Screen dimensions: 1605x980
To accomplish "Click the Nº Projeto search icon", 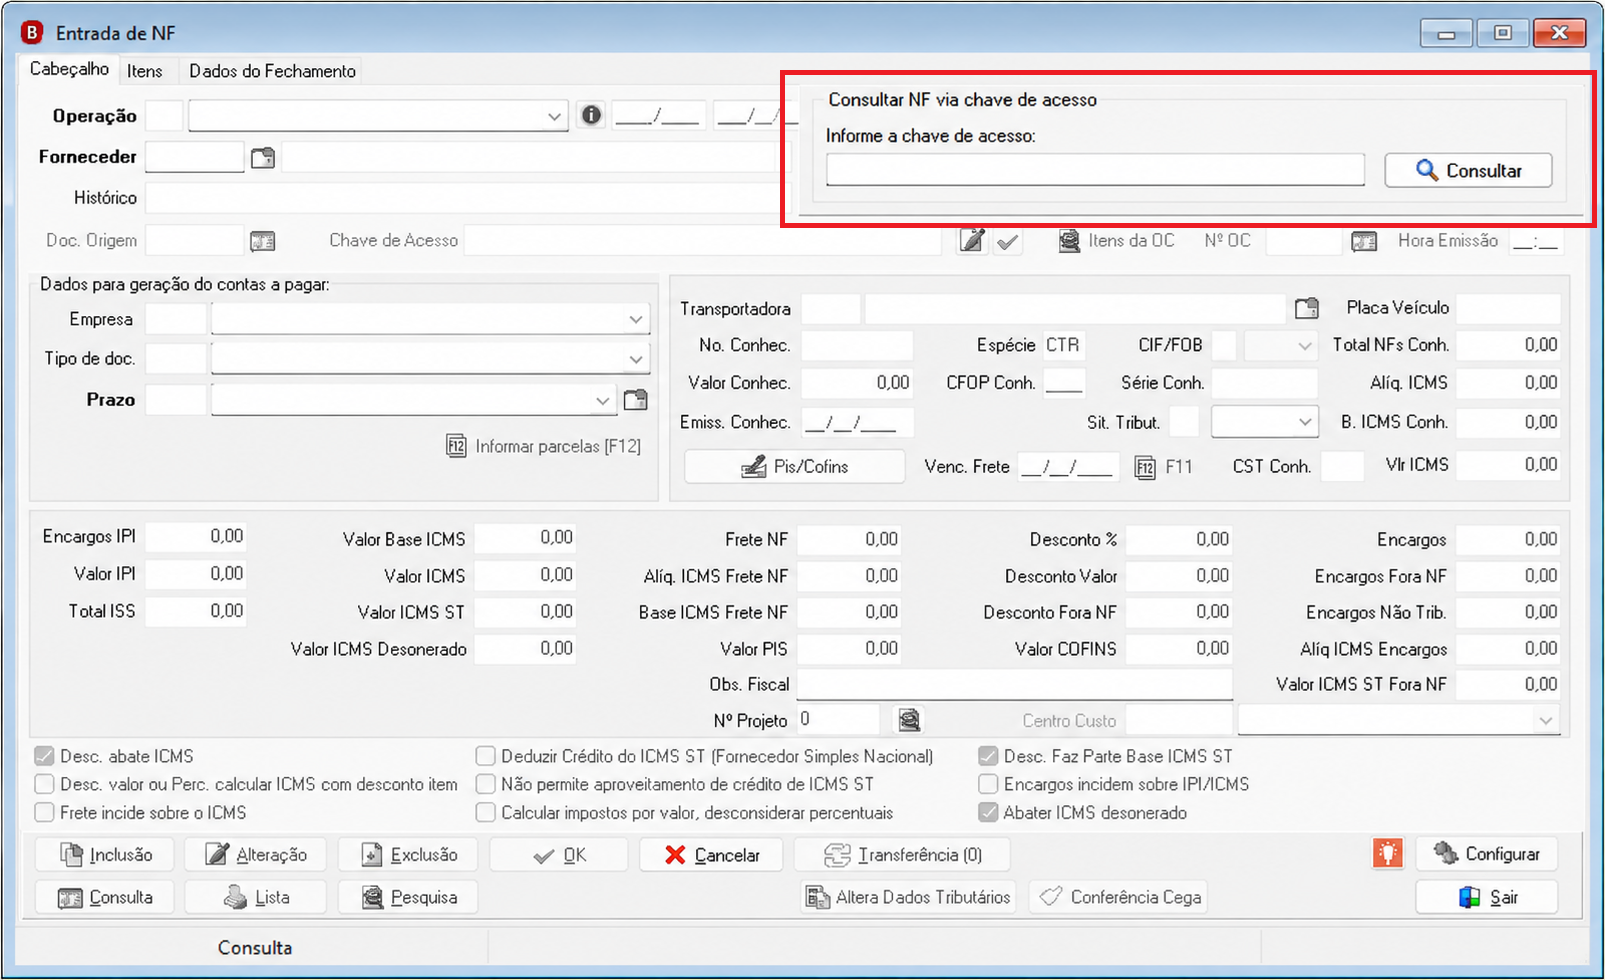I will pyautogui.click(x=909, y=720).
